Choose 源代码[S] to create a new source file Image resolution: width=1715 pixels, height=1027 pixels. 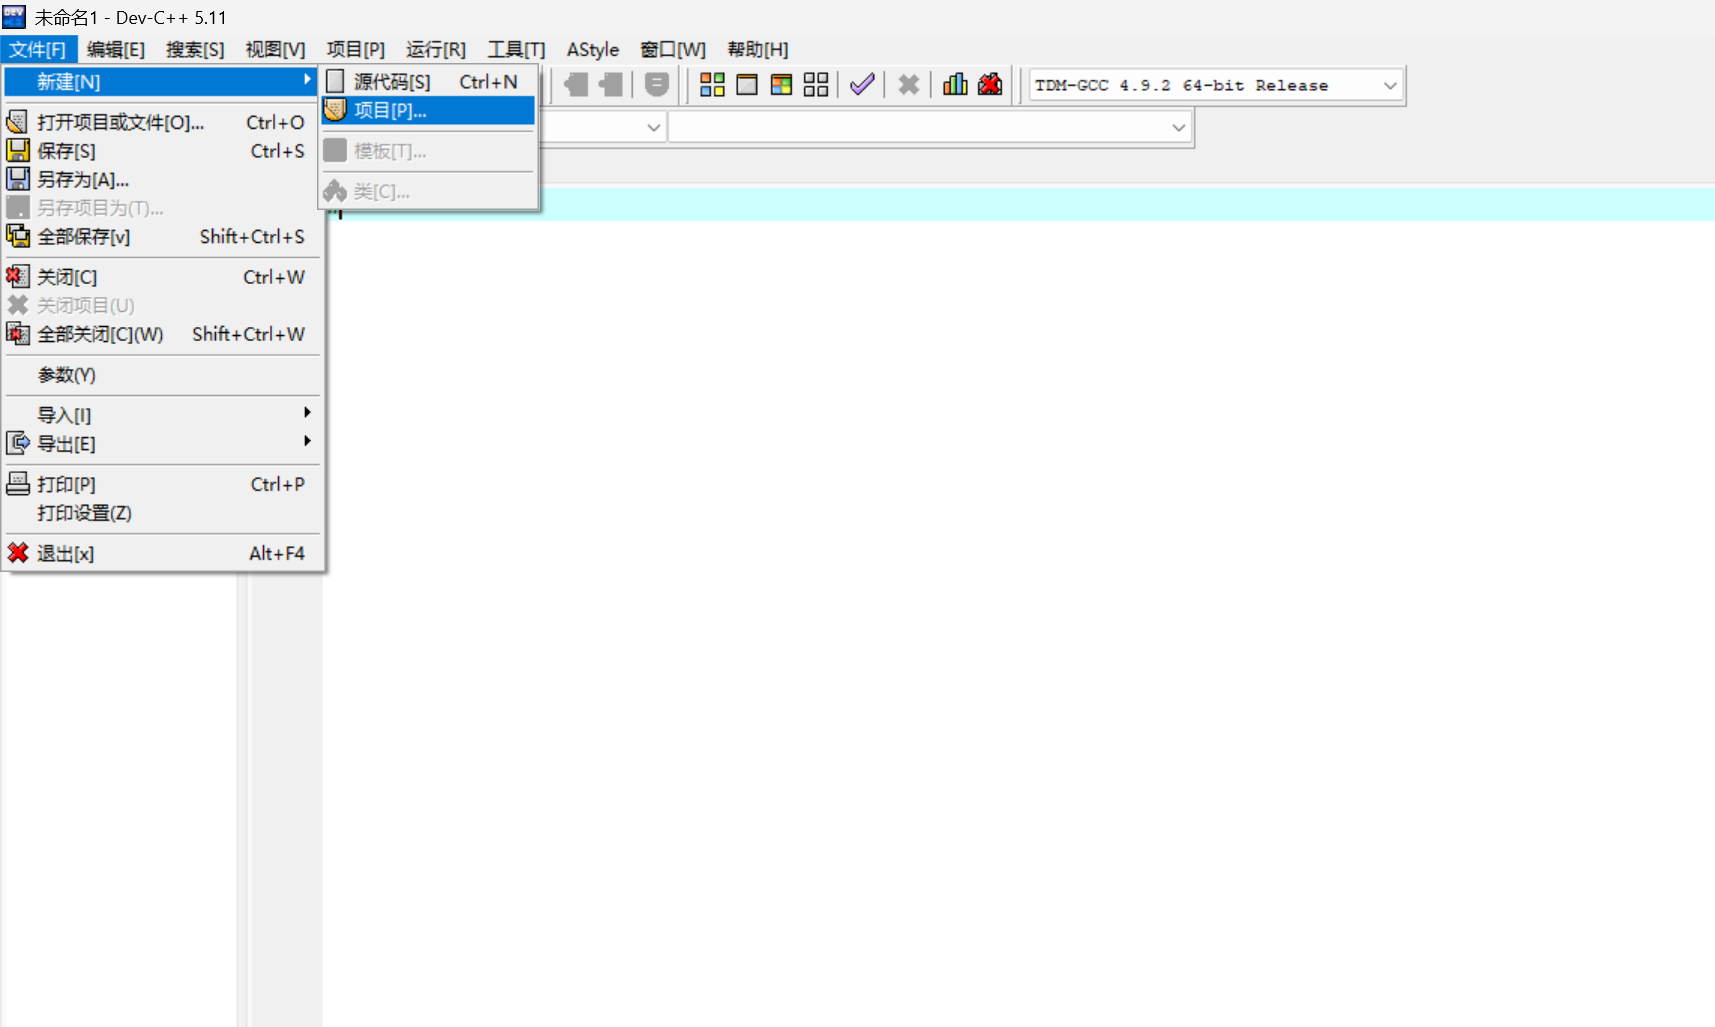point(428,82)
